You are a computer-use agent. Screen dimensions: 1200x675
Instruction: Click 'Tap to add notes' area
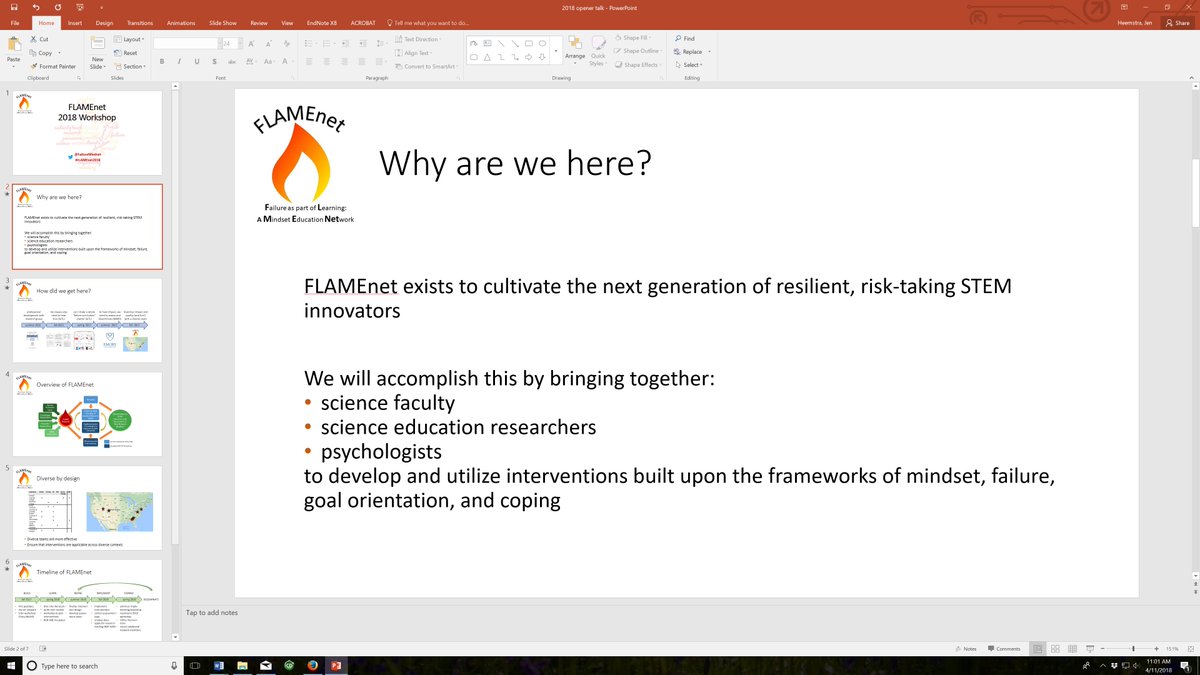point(212,613)
